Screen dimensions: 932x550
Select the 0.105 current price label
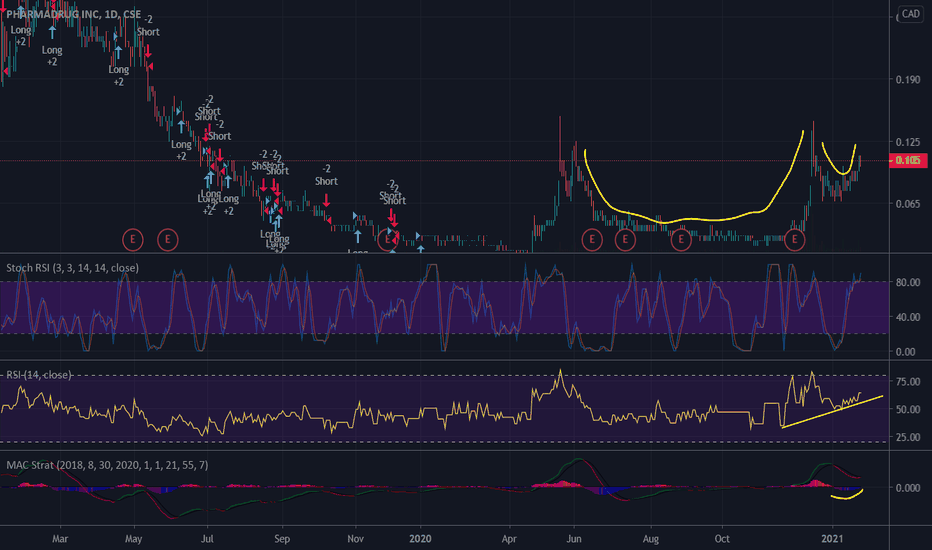[x=908, y=161]
